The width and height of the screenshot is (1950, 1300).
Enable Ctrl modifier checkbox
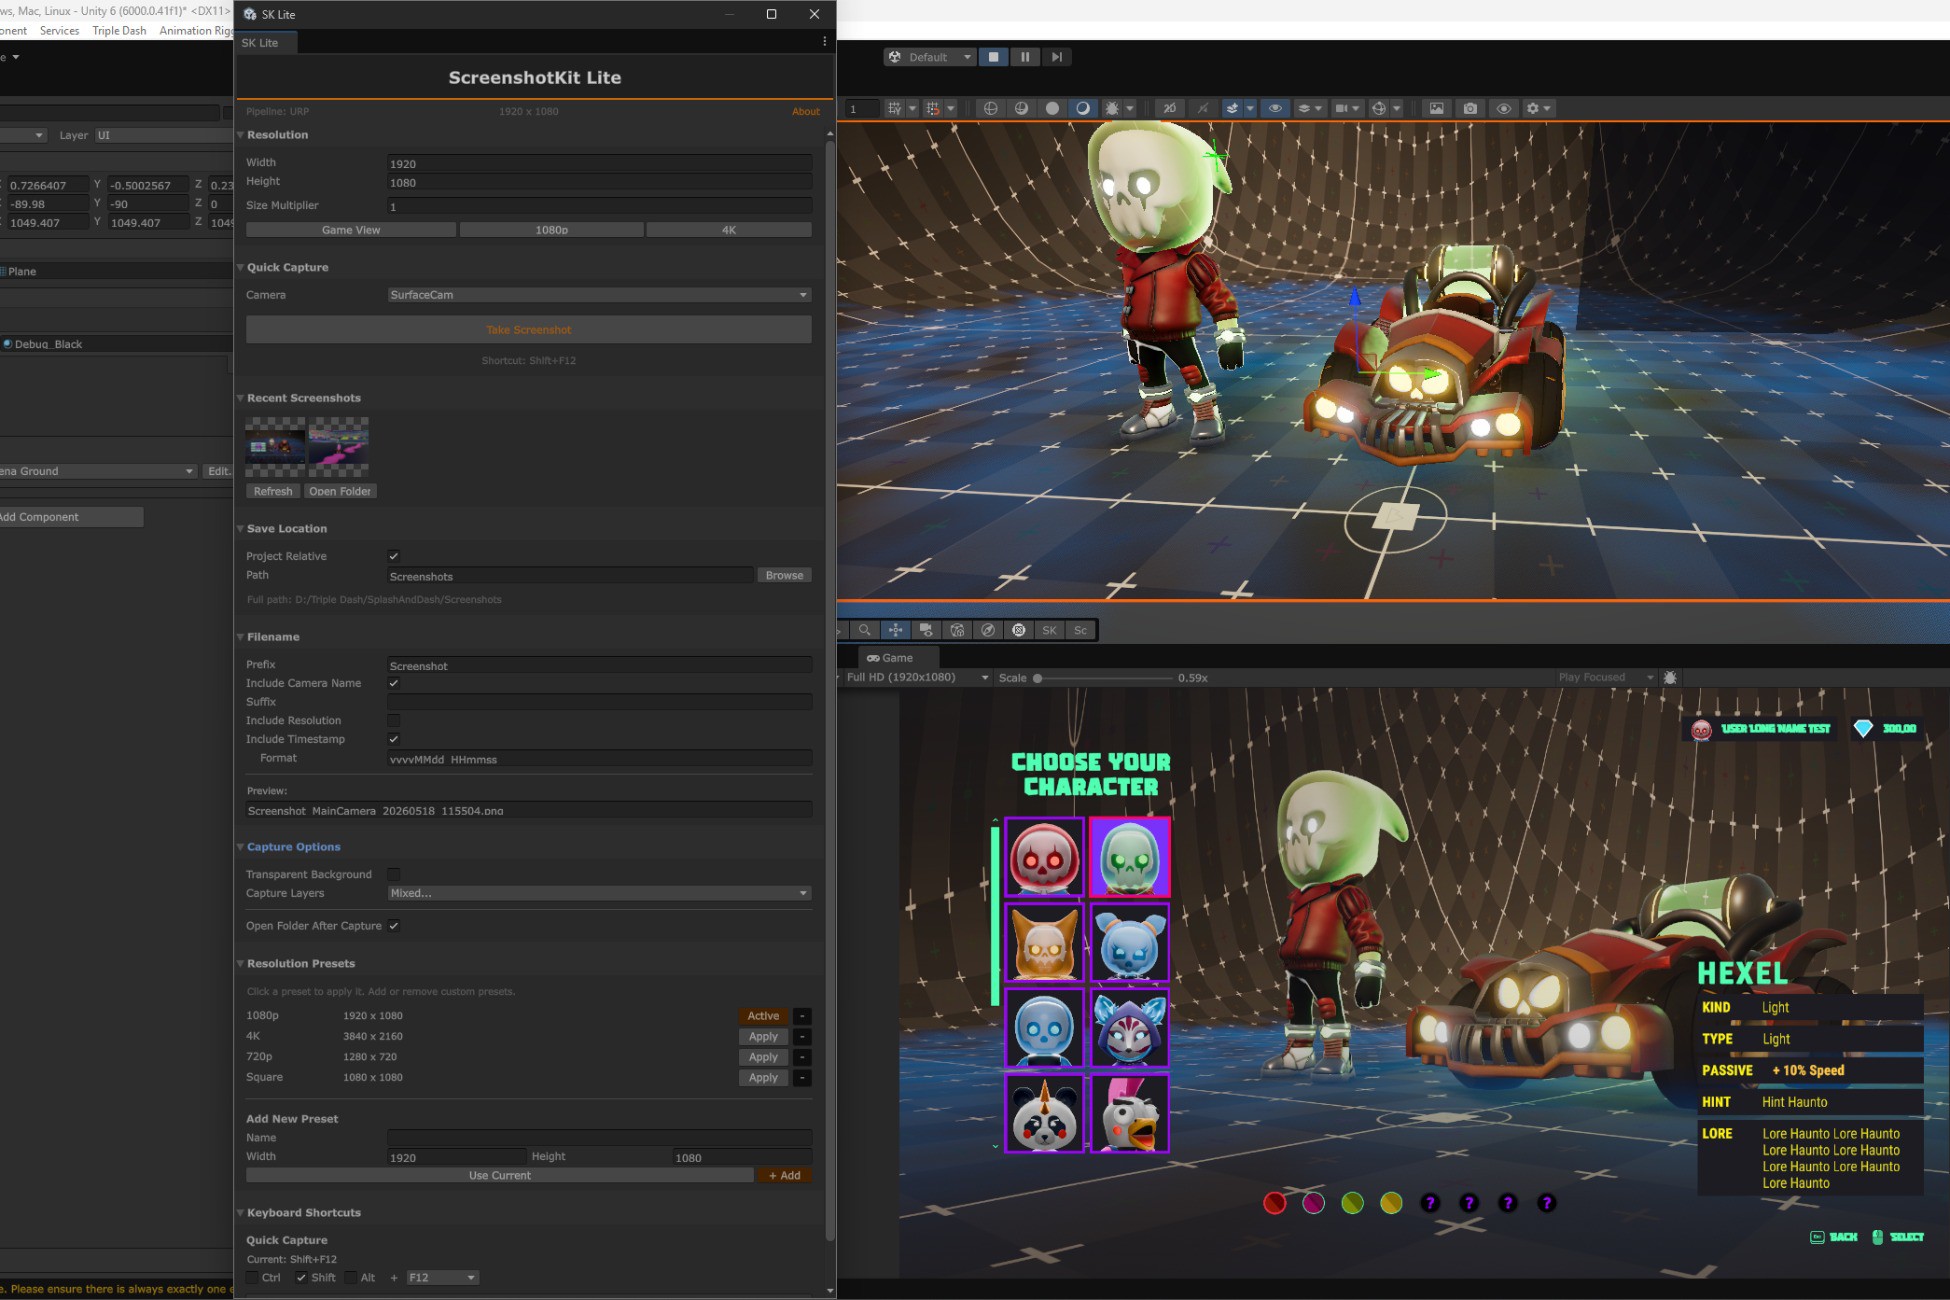click(x=253, y=1277)
